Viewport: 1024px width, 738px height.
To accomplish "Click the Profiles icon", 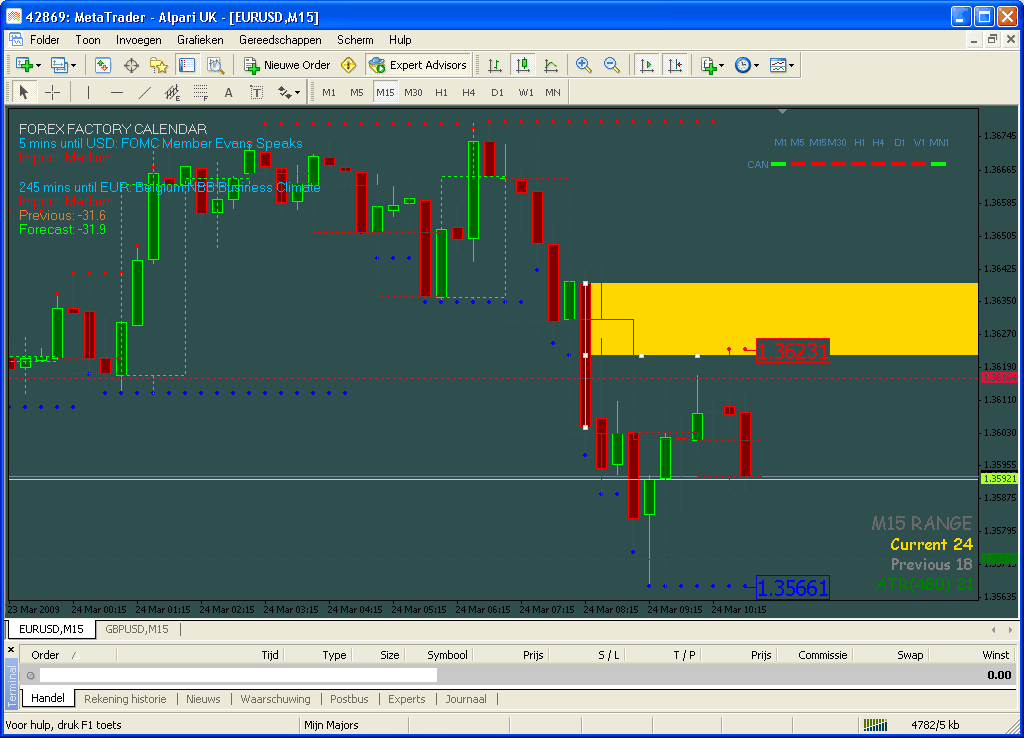I will 59,65.
